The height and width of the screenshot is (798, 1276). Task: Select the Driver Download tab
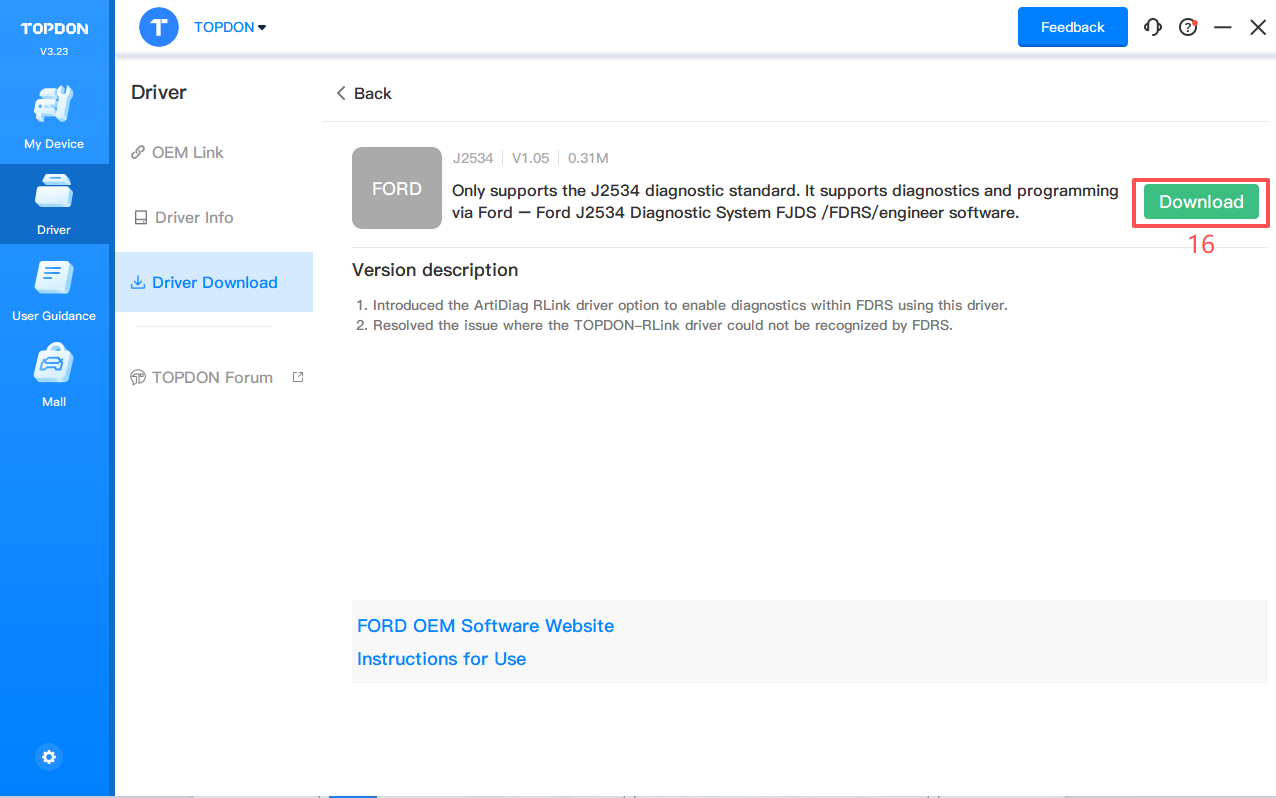tap(214, 282)
